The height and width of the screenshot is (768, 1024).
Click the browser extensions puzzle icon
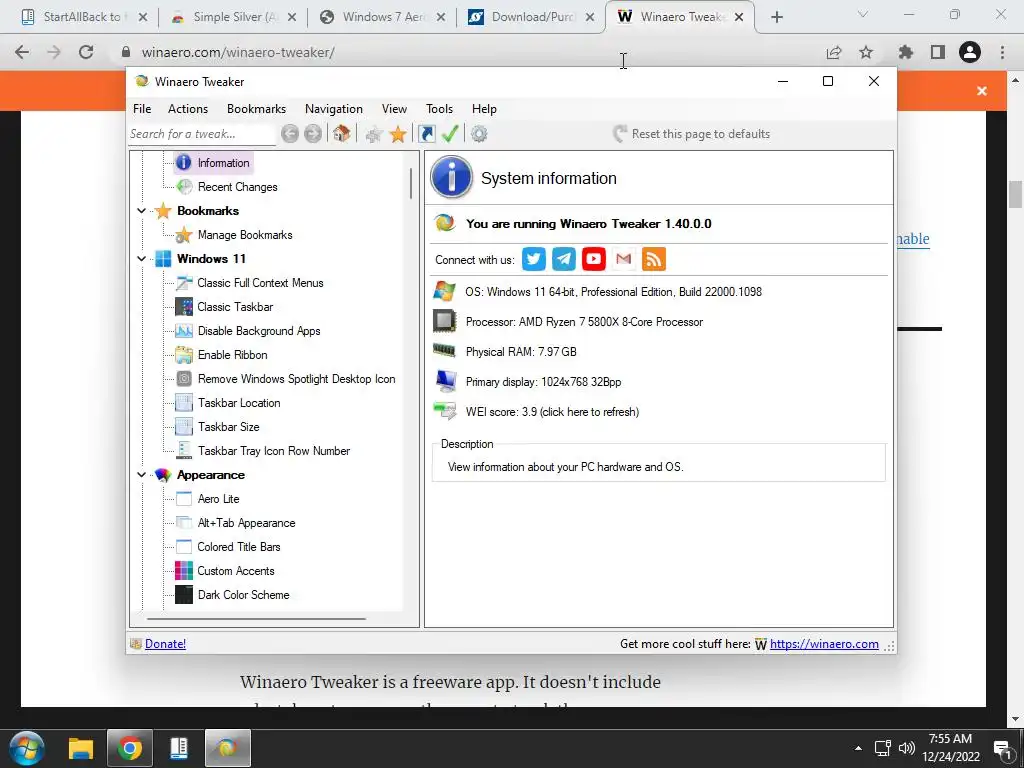click(905, 52)
